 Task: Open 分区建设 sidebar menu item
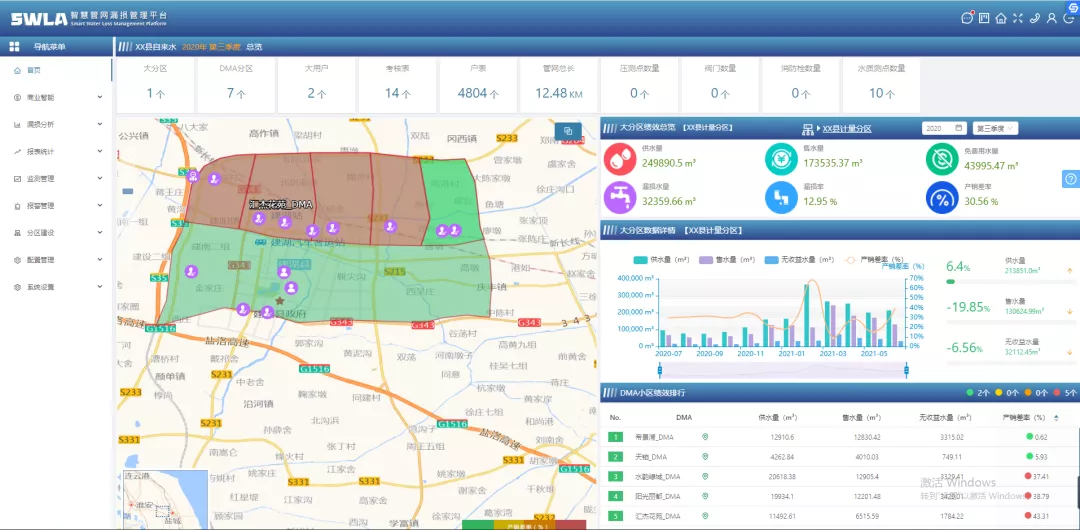pos(55,232)
